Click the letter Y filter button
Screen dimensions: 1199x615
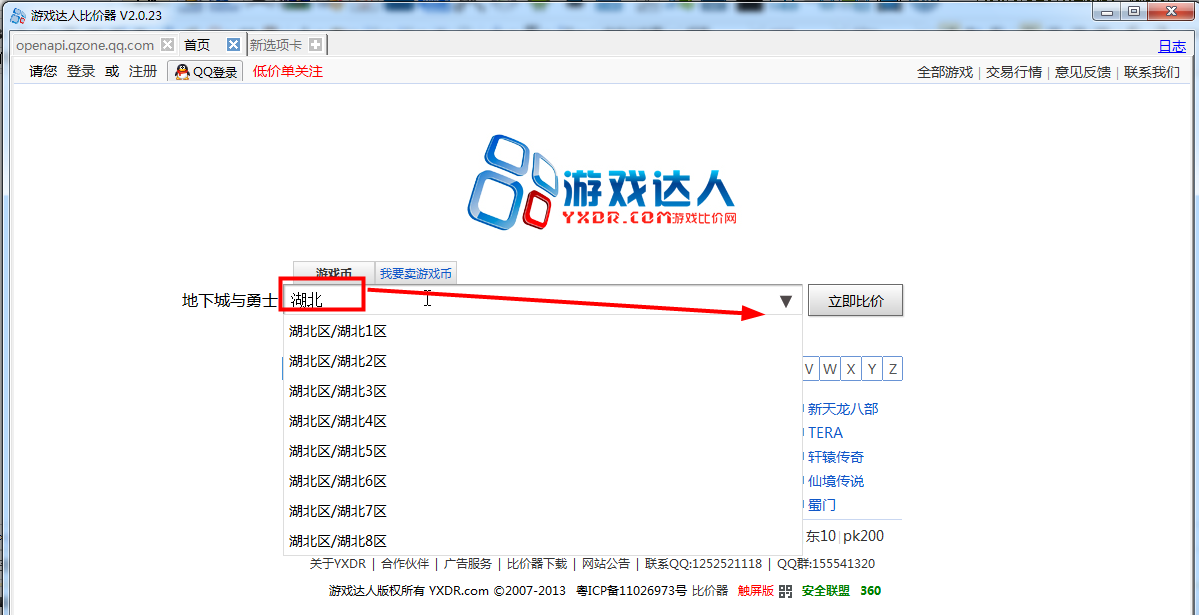(x=871, y=369)
